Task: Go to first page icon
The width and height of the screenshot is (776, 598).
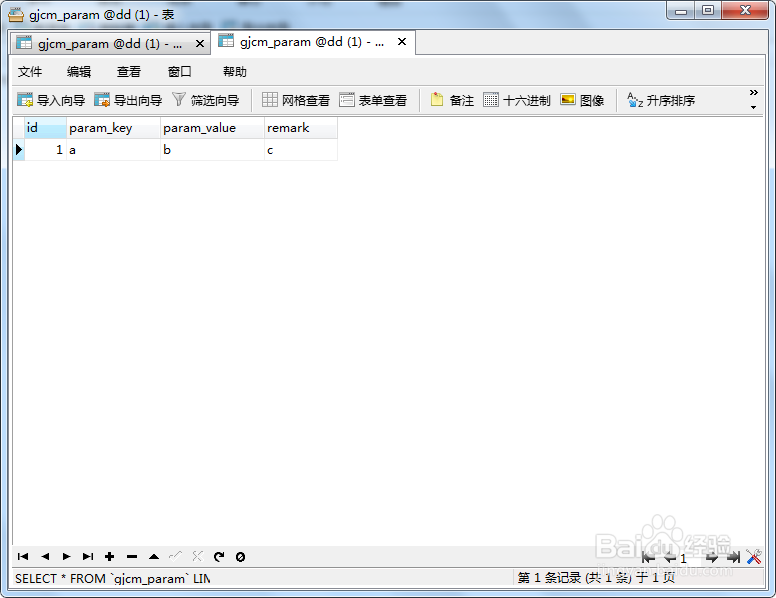Action: (x=648, y=558)
